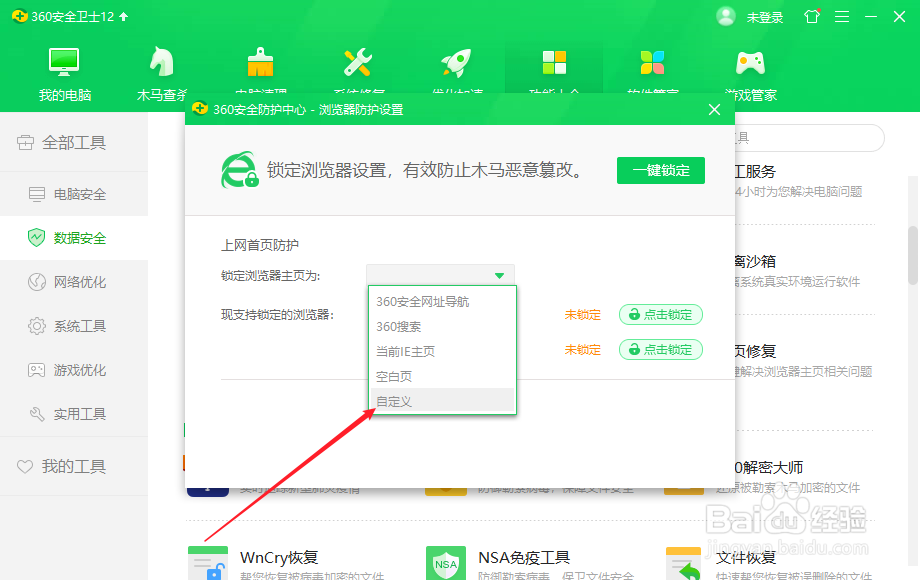Viewport: 920px width, 580px height.
Task: Click the second 未锁定 status text
Action: click(x=583, y=350)
